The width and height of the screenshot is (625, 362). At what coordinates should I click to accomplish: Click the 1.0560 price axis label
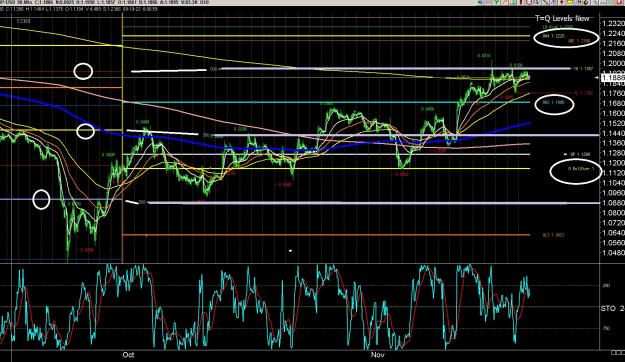tap(614, 243)
